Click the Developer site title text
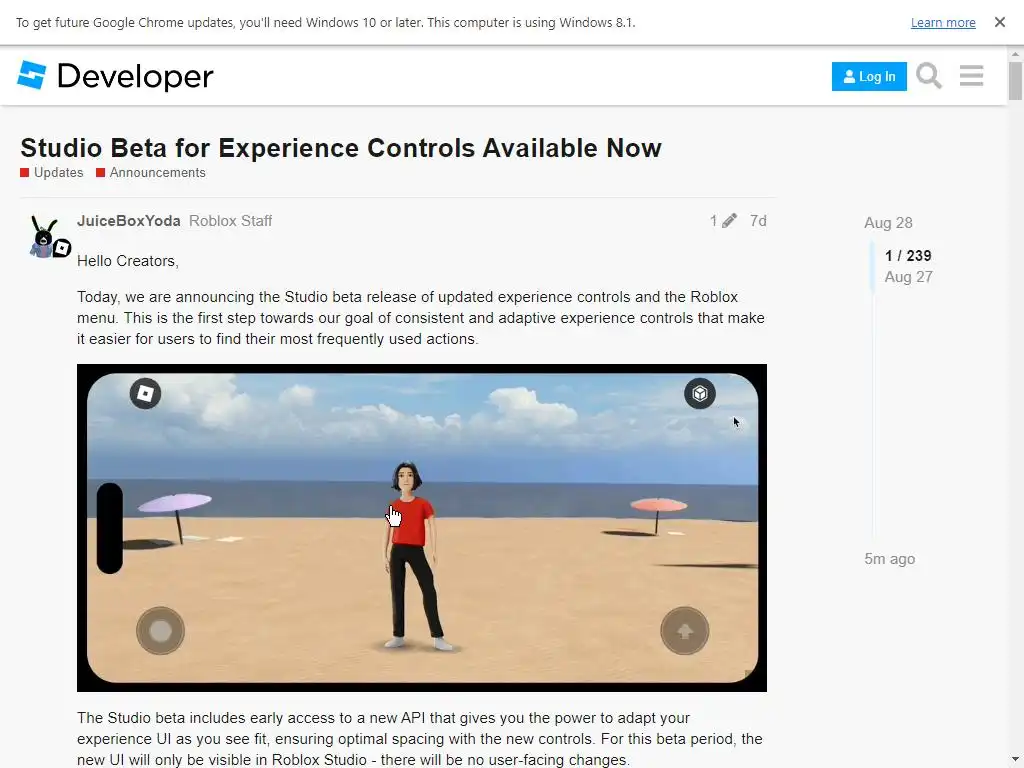Viewport: 1024px width, 768px height. click(x=135, y=76)
